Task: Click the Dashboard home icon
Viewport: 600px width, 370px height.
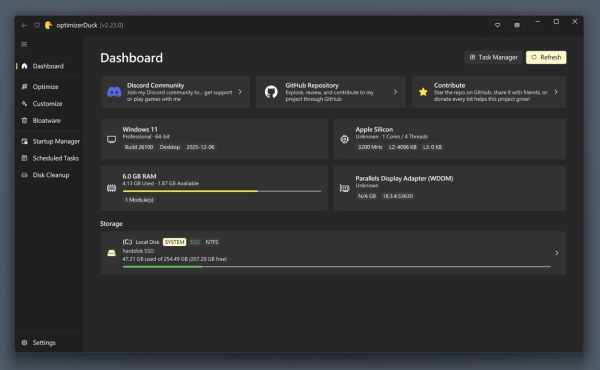Action: click(x=24, y=66)
